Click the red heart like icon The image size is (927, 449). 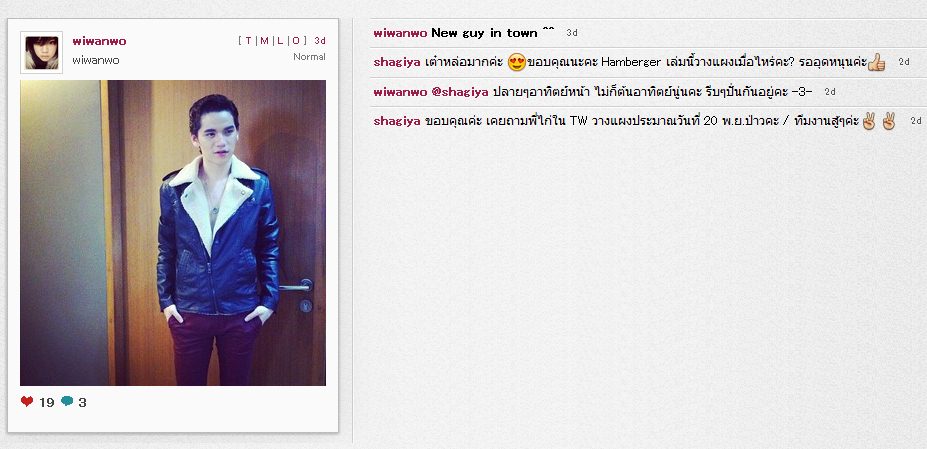27,402
